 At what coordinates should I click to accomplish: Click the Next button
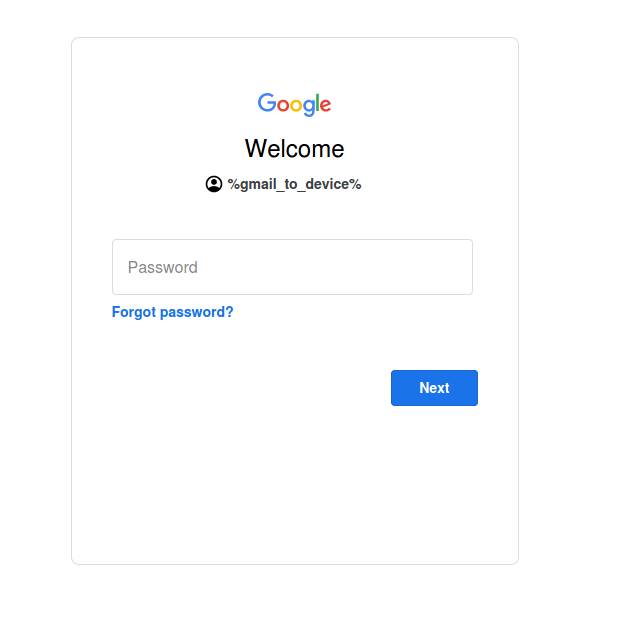click(x=434, y=388)
